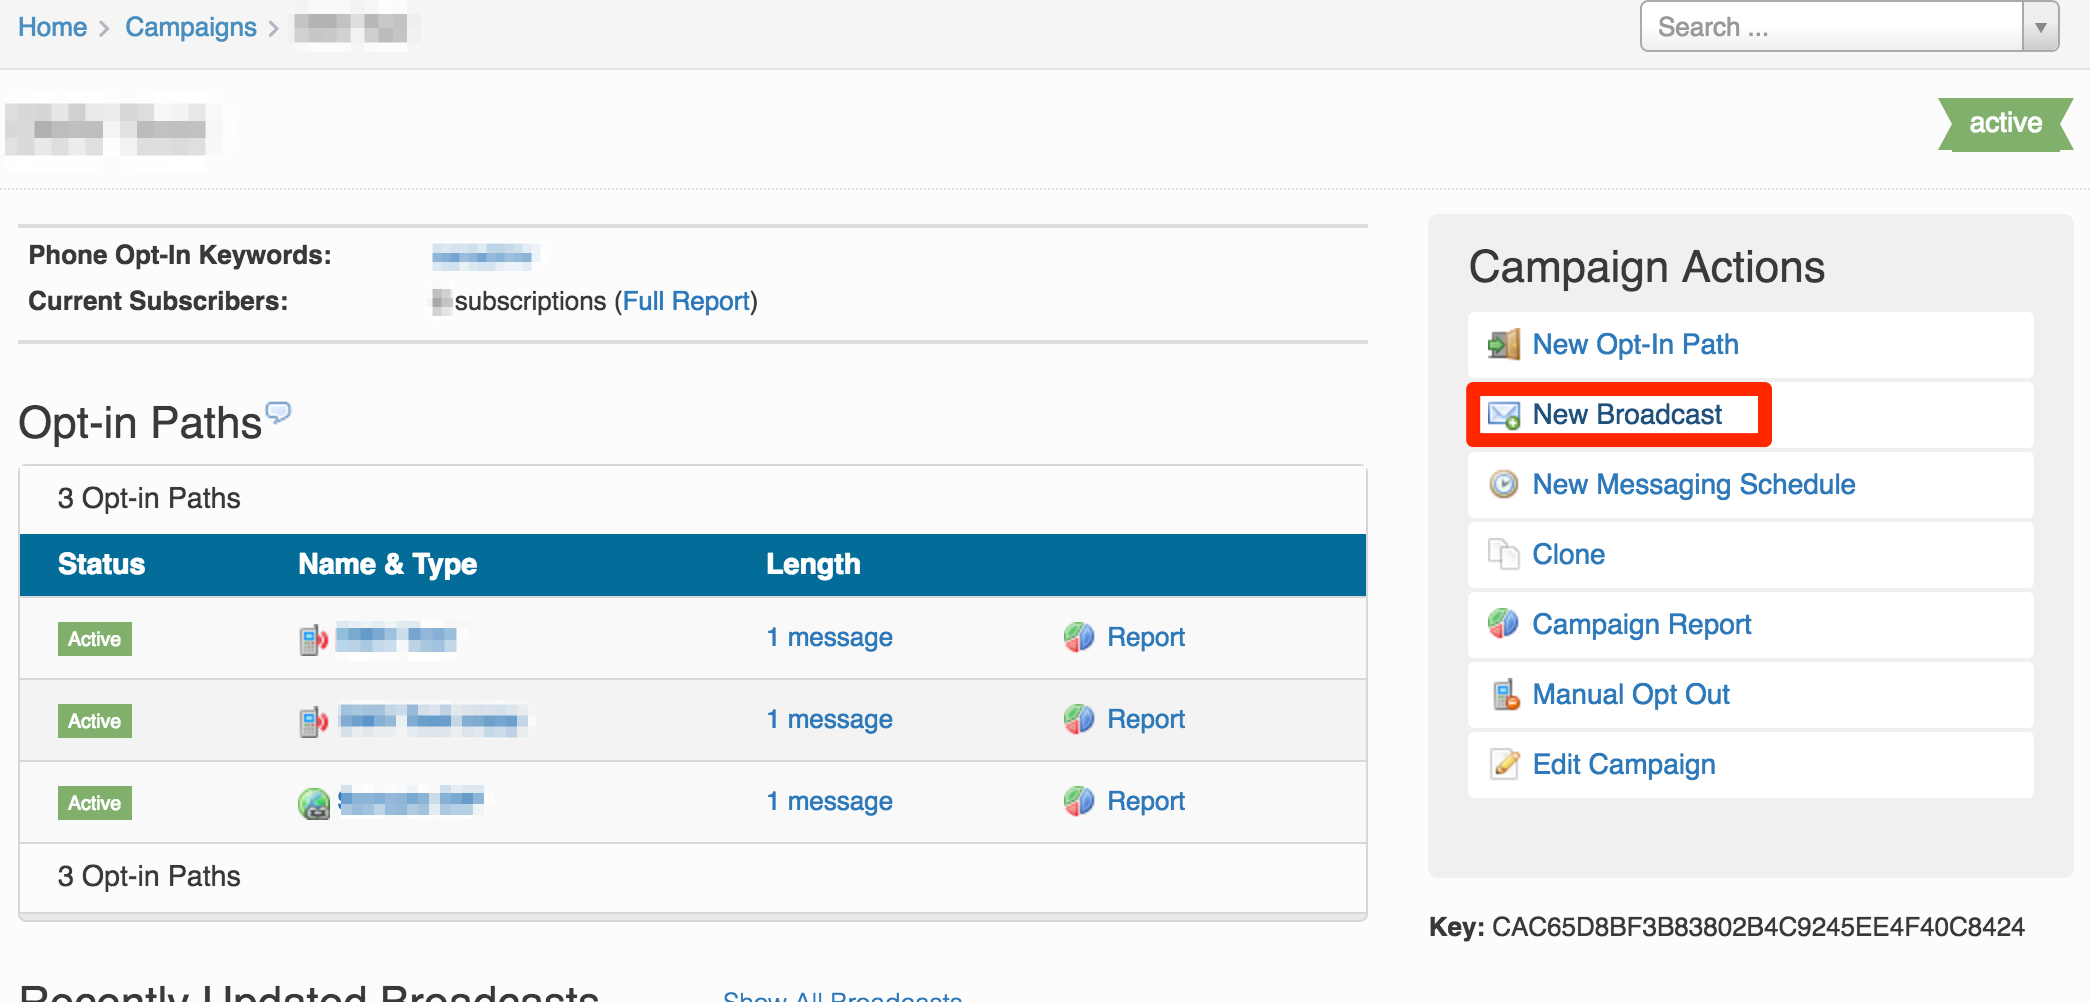Open Campaigns breadcrumb link
Image resolution: width=2090 pixels, height=1002 pixels.
pos(191,27)
